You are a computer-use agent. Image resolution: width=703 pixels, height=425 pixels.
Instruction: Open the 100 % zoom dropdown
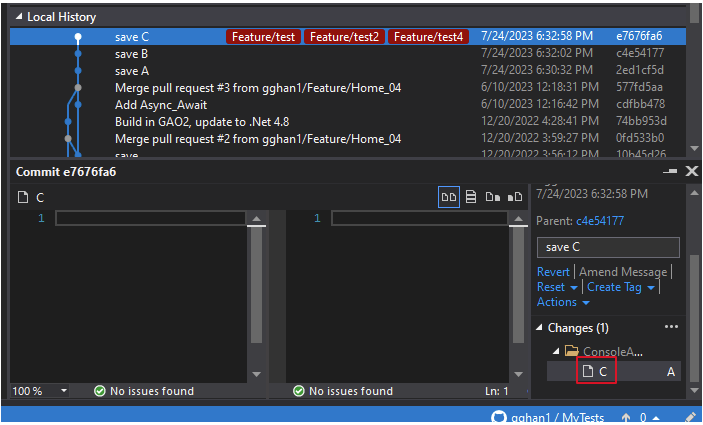click(x=64, y=391)
